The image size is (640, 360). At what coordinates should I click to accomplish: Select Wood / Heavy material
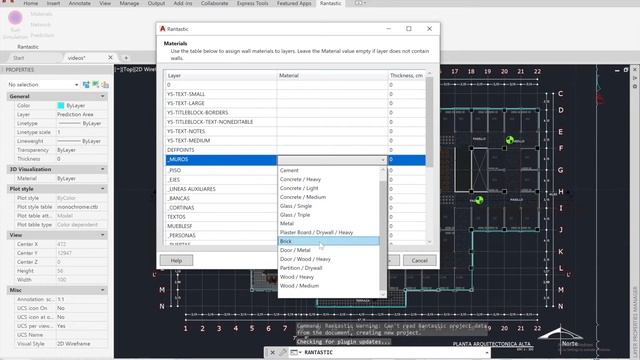[x=329, y=277]
